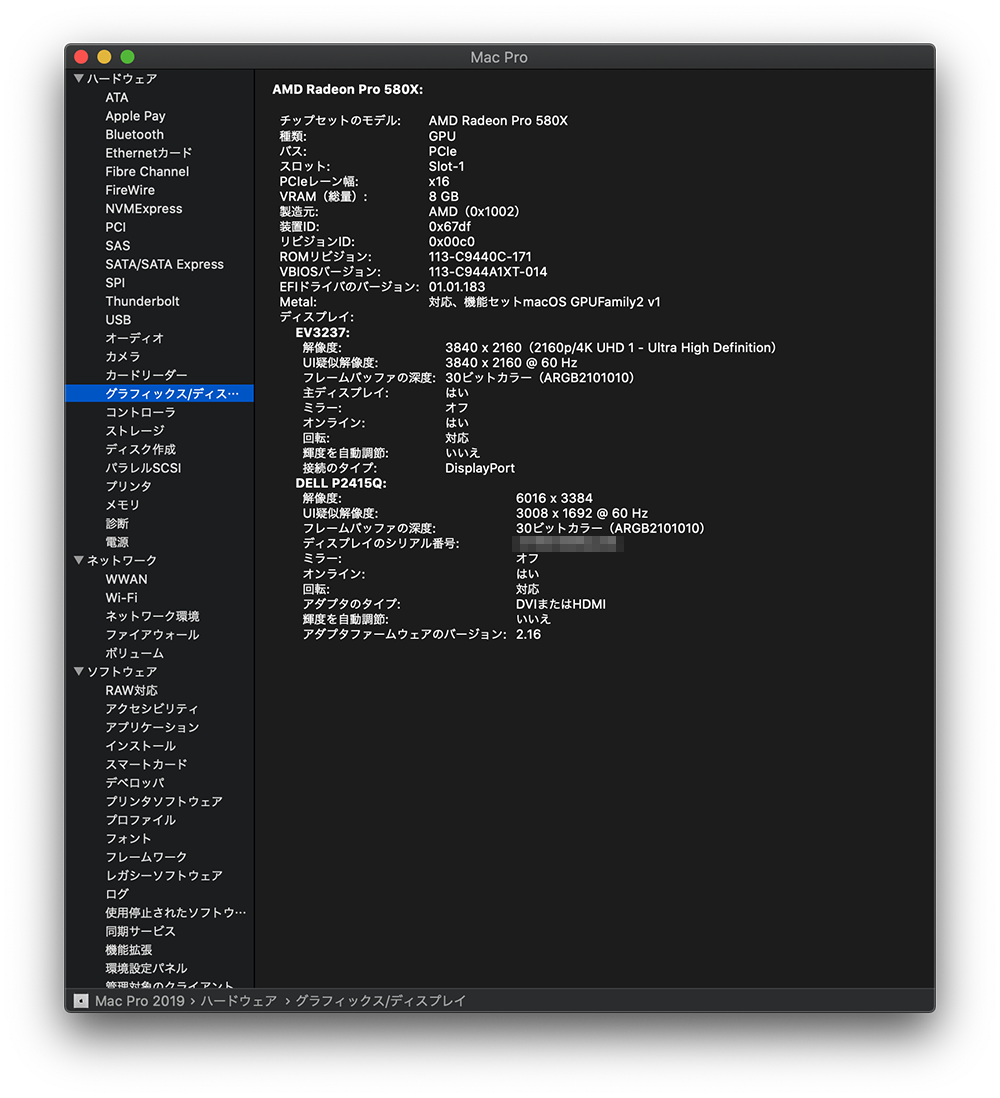Click Mac Pro 2019 in the path bar
The image size is (1000, 1098).
point(139,1001)
